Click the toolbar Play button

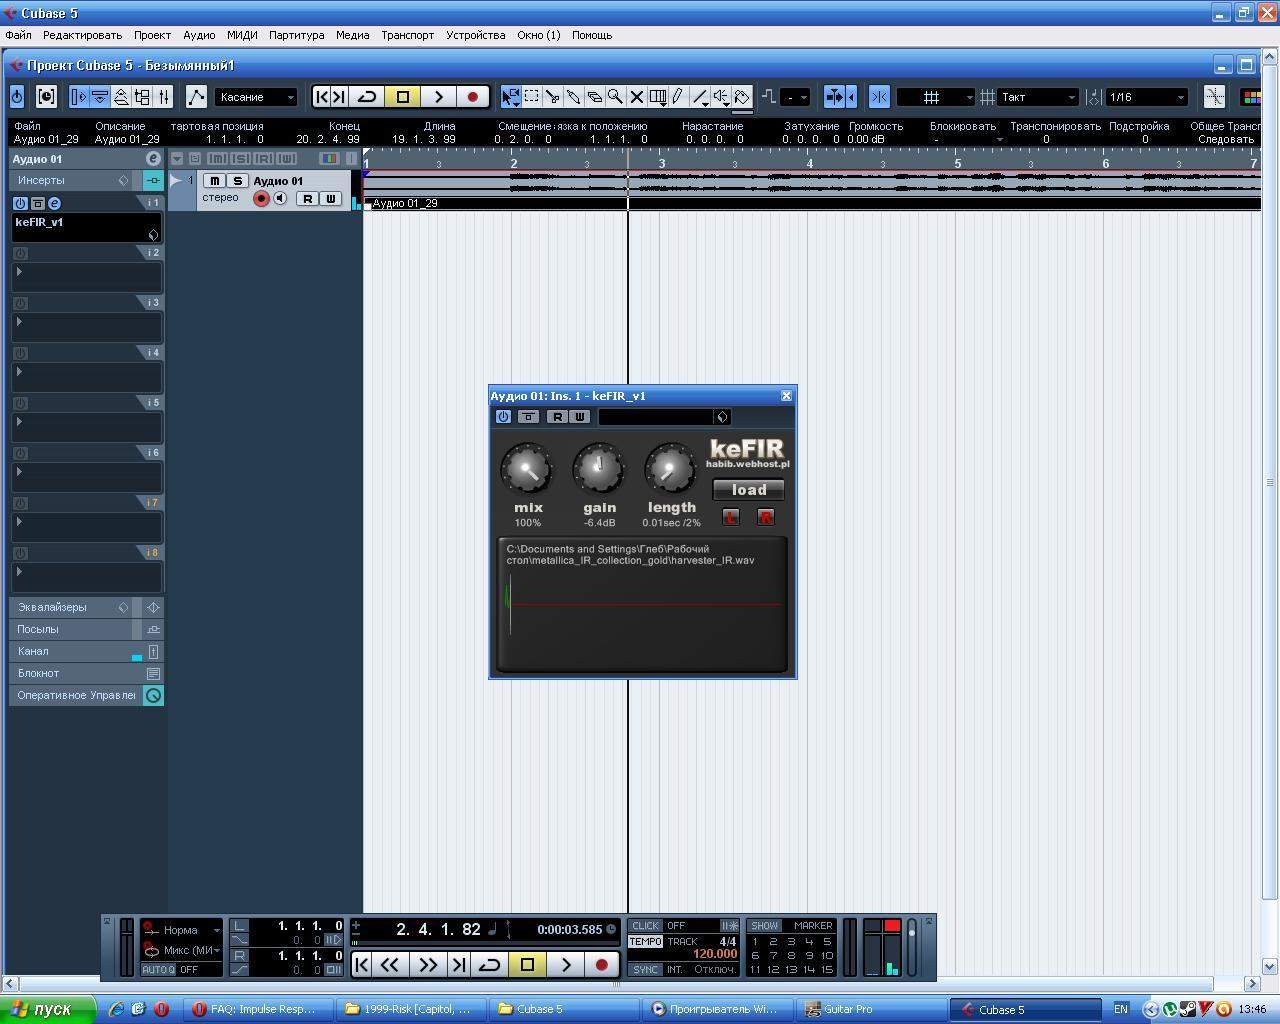click(438, 97)
